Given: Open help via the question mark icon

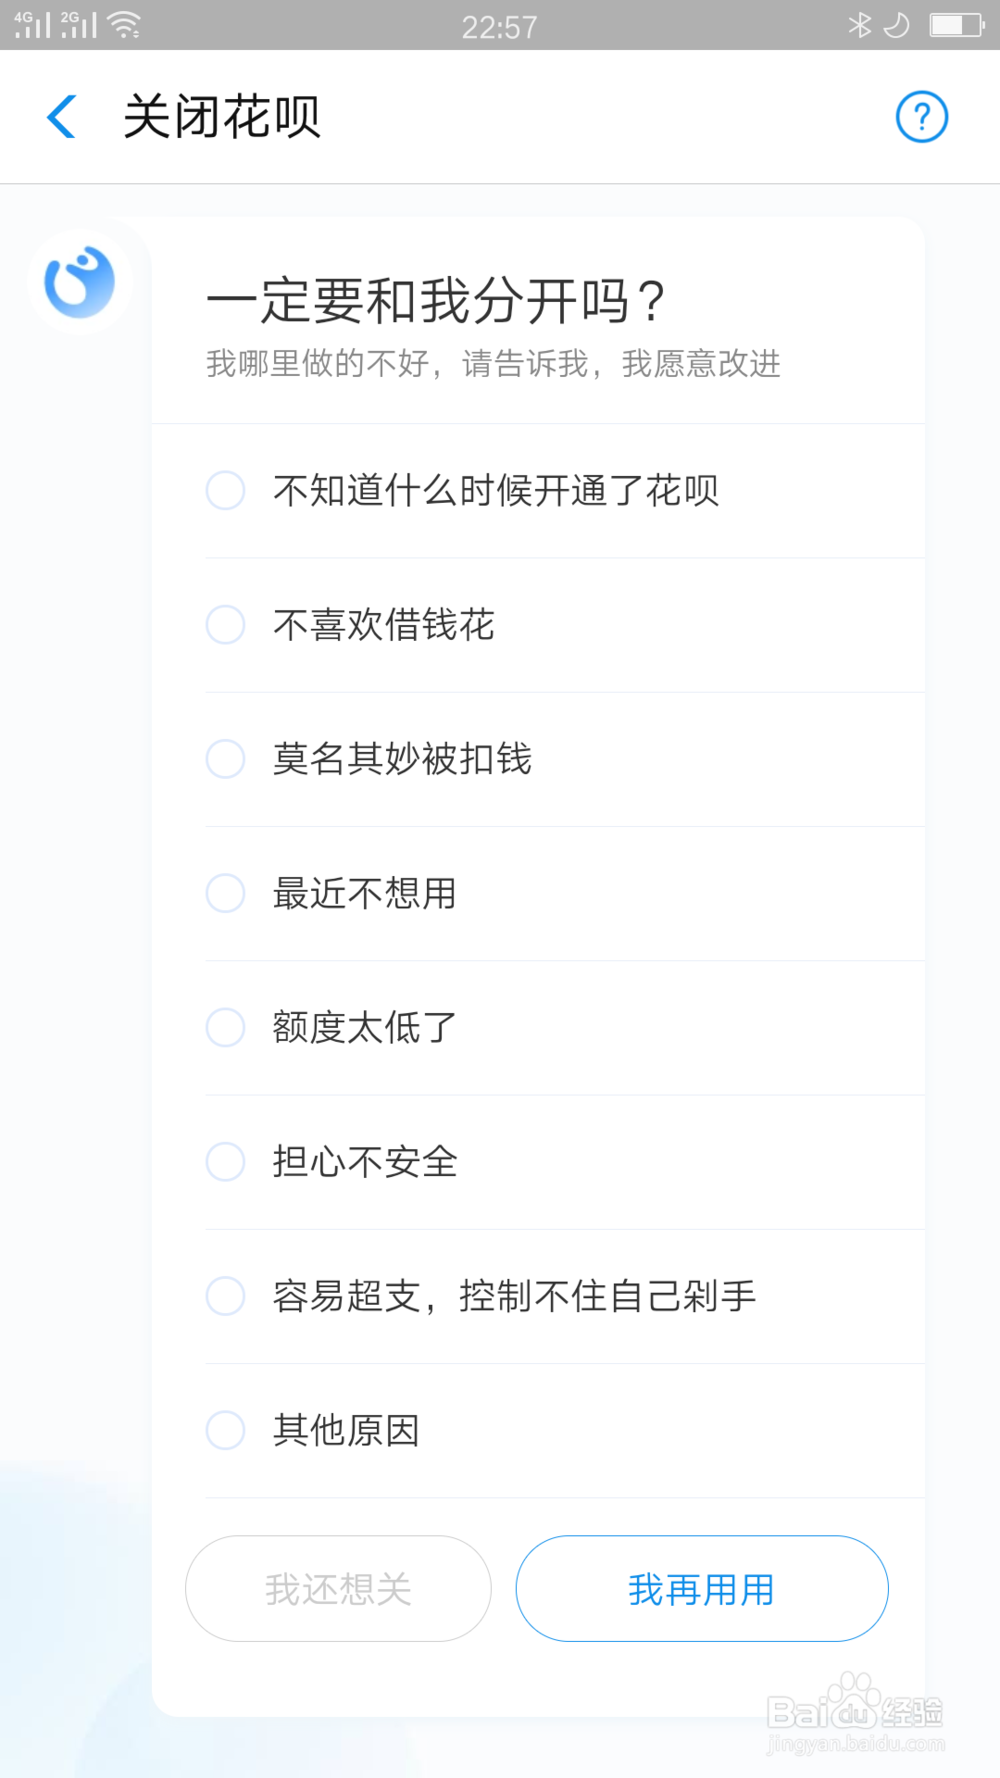Looking at the screenshot, I should 921,117.
